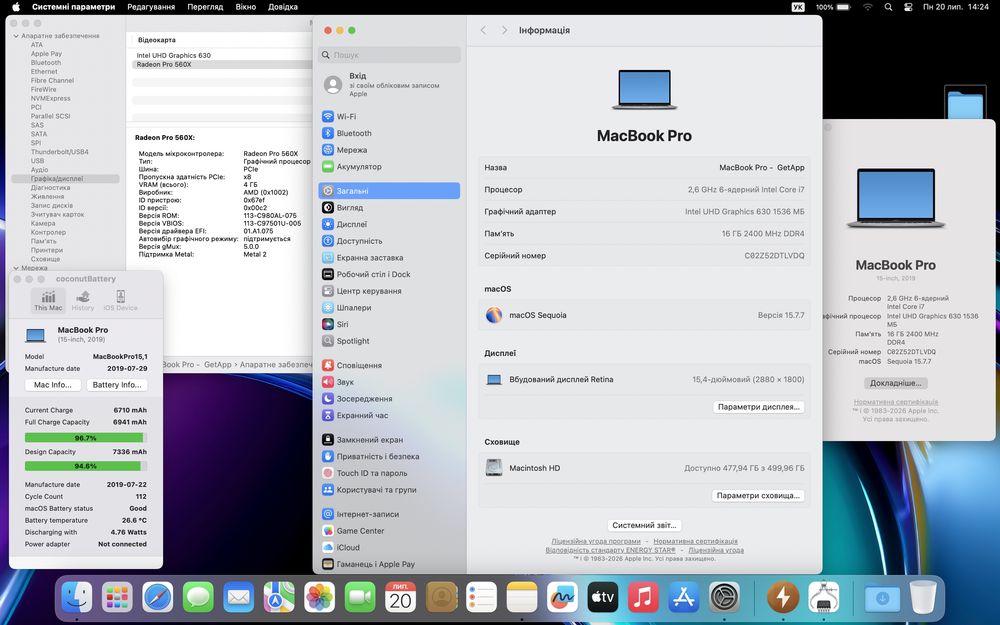Open iCloud settings
This screenshot has height=625, width=1000.
point(389,547)
